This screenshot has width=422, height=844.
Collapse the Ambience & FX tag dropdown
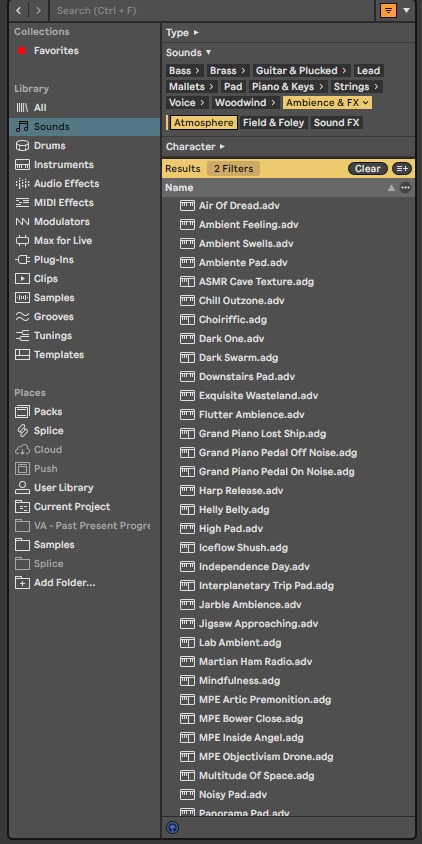coord(365,103)
